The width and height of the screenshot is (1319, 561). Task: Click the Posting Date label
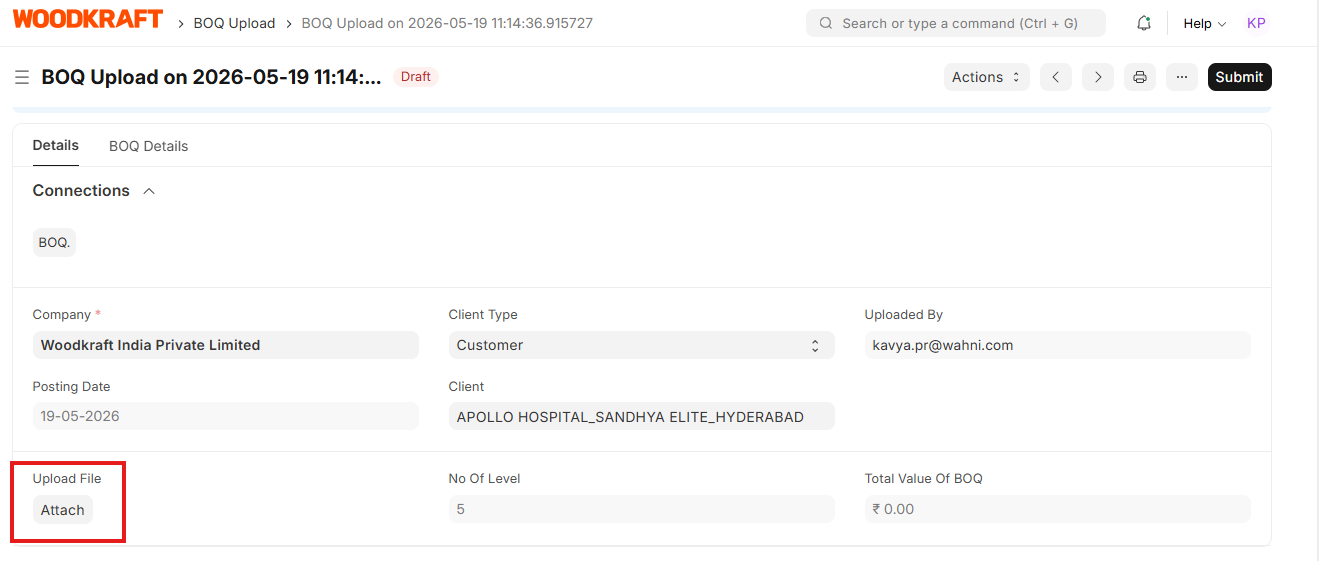[72, 386]
